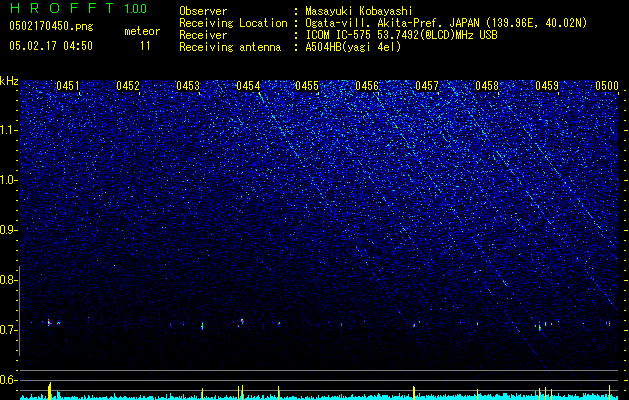This screenshot has width=629, height=400.
Task: Click the 0.8 kHz axis label
Action: (7, 280)
